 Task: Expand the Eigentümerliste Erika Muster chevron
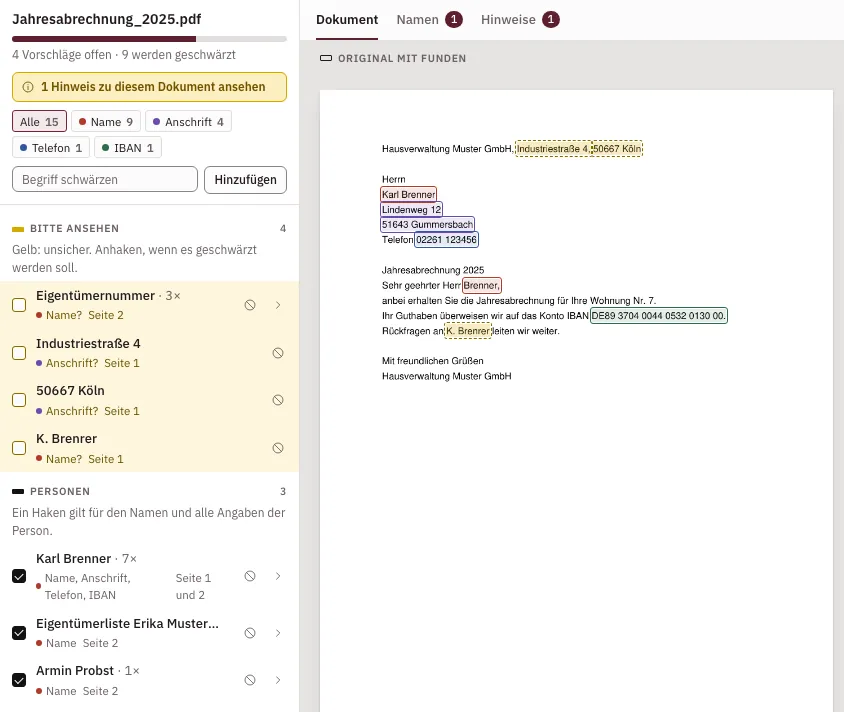pyautogui.click(x=278, y=633)
